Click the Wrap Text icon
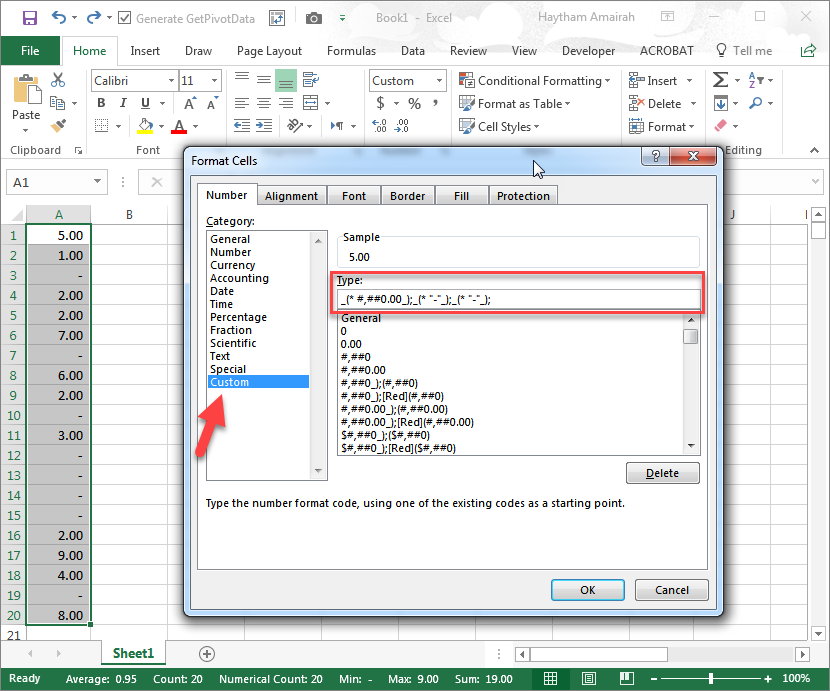The height and width of the screenshot is (691, 830). point(311,80)
